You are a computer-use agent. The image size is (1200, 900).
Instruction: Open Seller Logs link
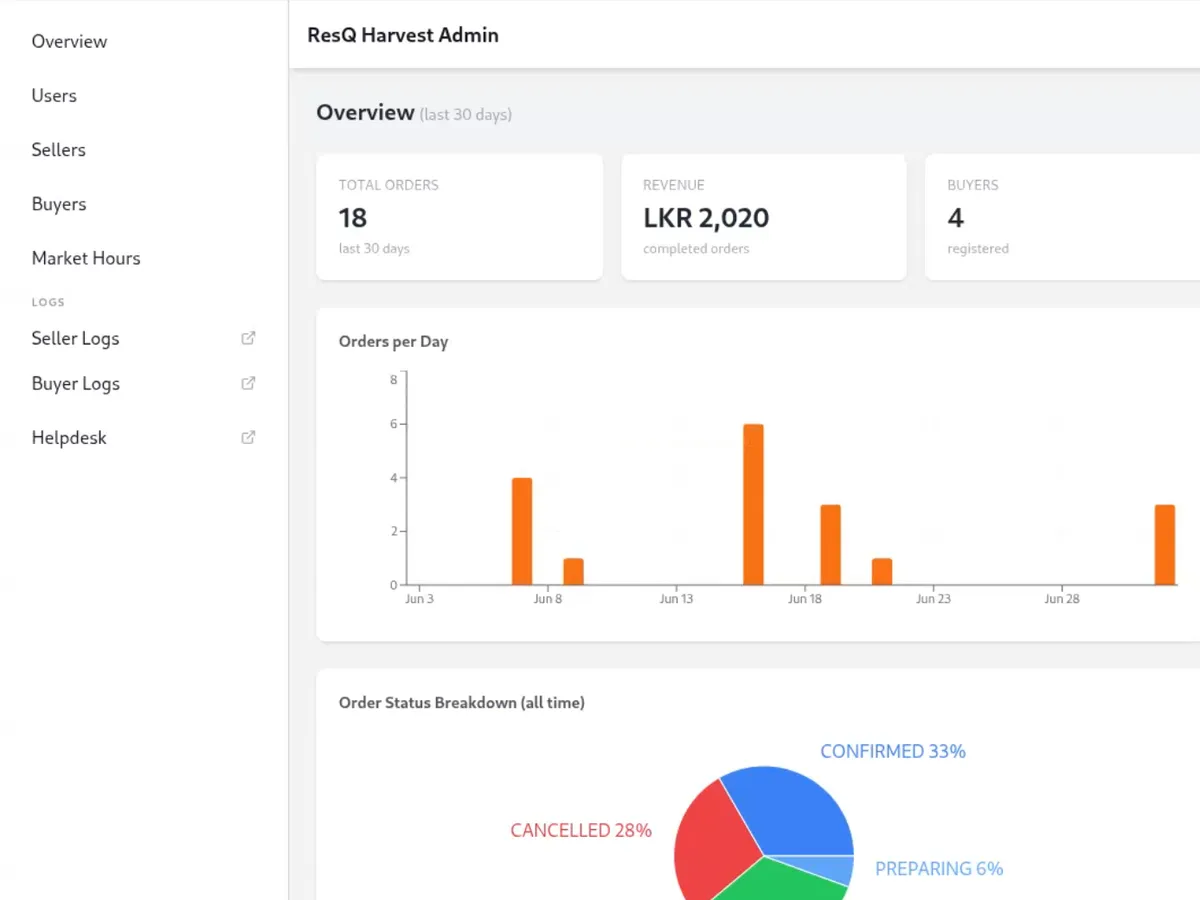click(75, 338)
